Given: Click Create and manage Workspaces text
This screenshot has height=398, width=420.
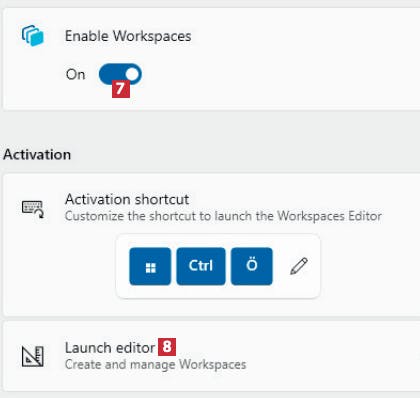Looking at the screenshot, I should pos(156,364).
